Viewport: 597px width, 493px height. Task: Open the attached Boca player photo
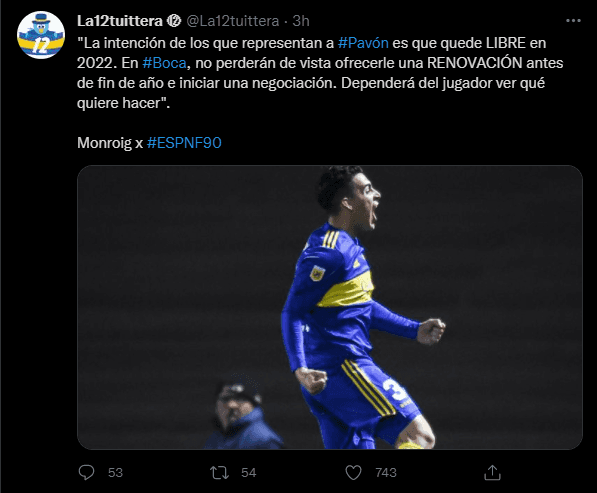click(x=330, y=307)
